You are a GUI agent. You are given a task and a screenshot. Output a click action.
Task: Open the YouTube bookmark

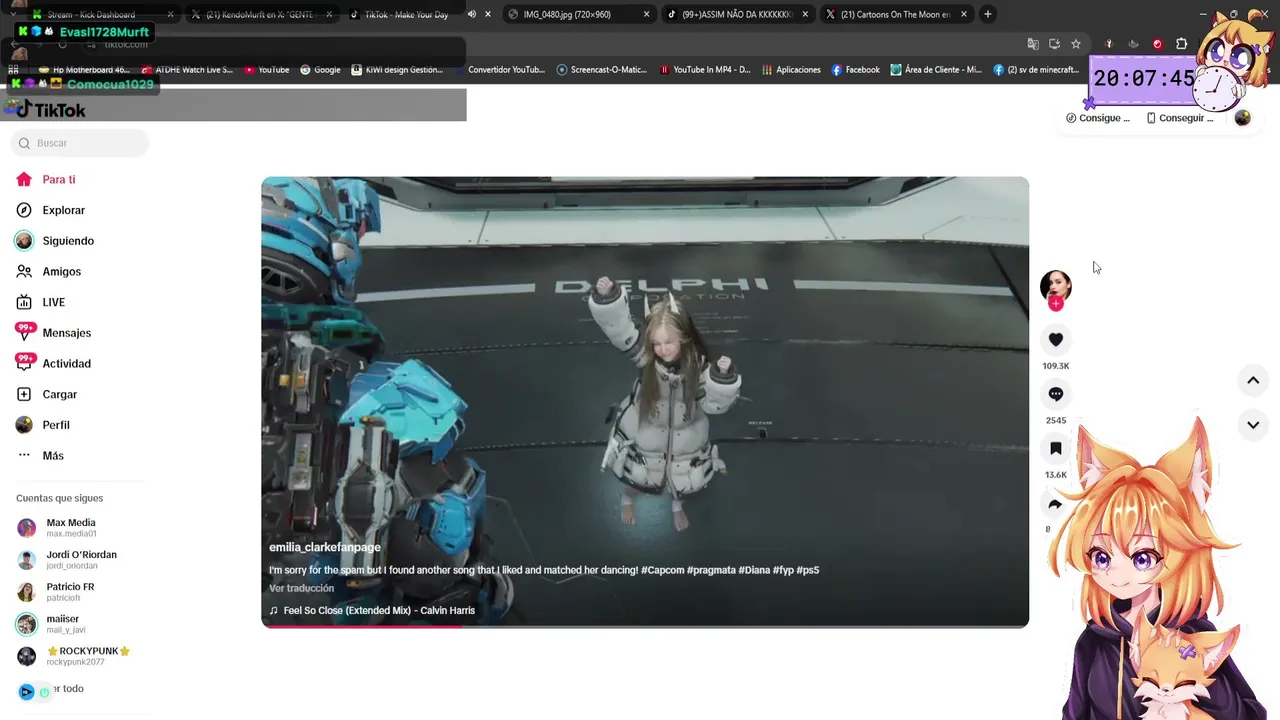[x=265, y=70]
